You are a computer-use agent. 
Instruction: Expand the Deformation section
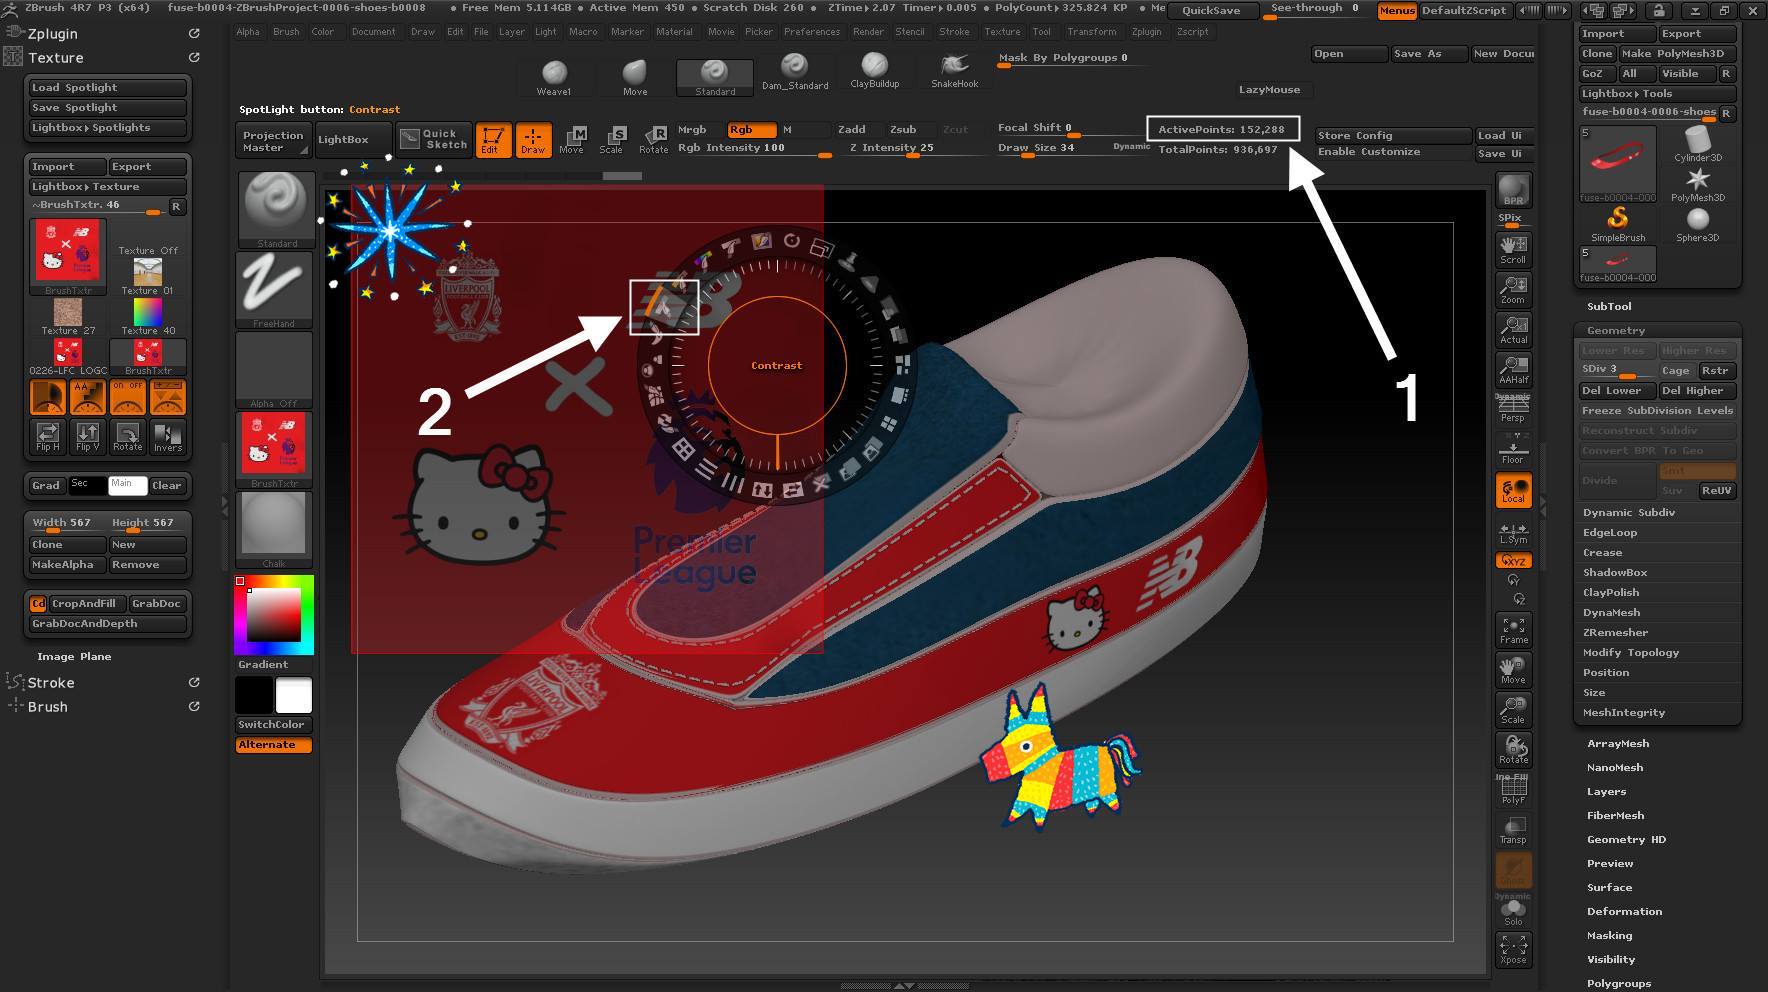click(x=1624, y=911)
